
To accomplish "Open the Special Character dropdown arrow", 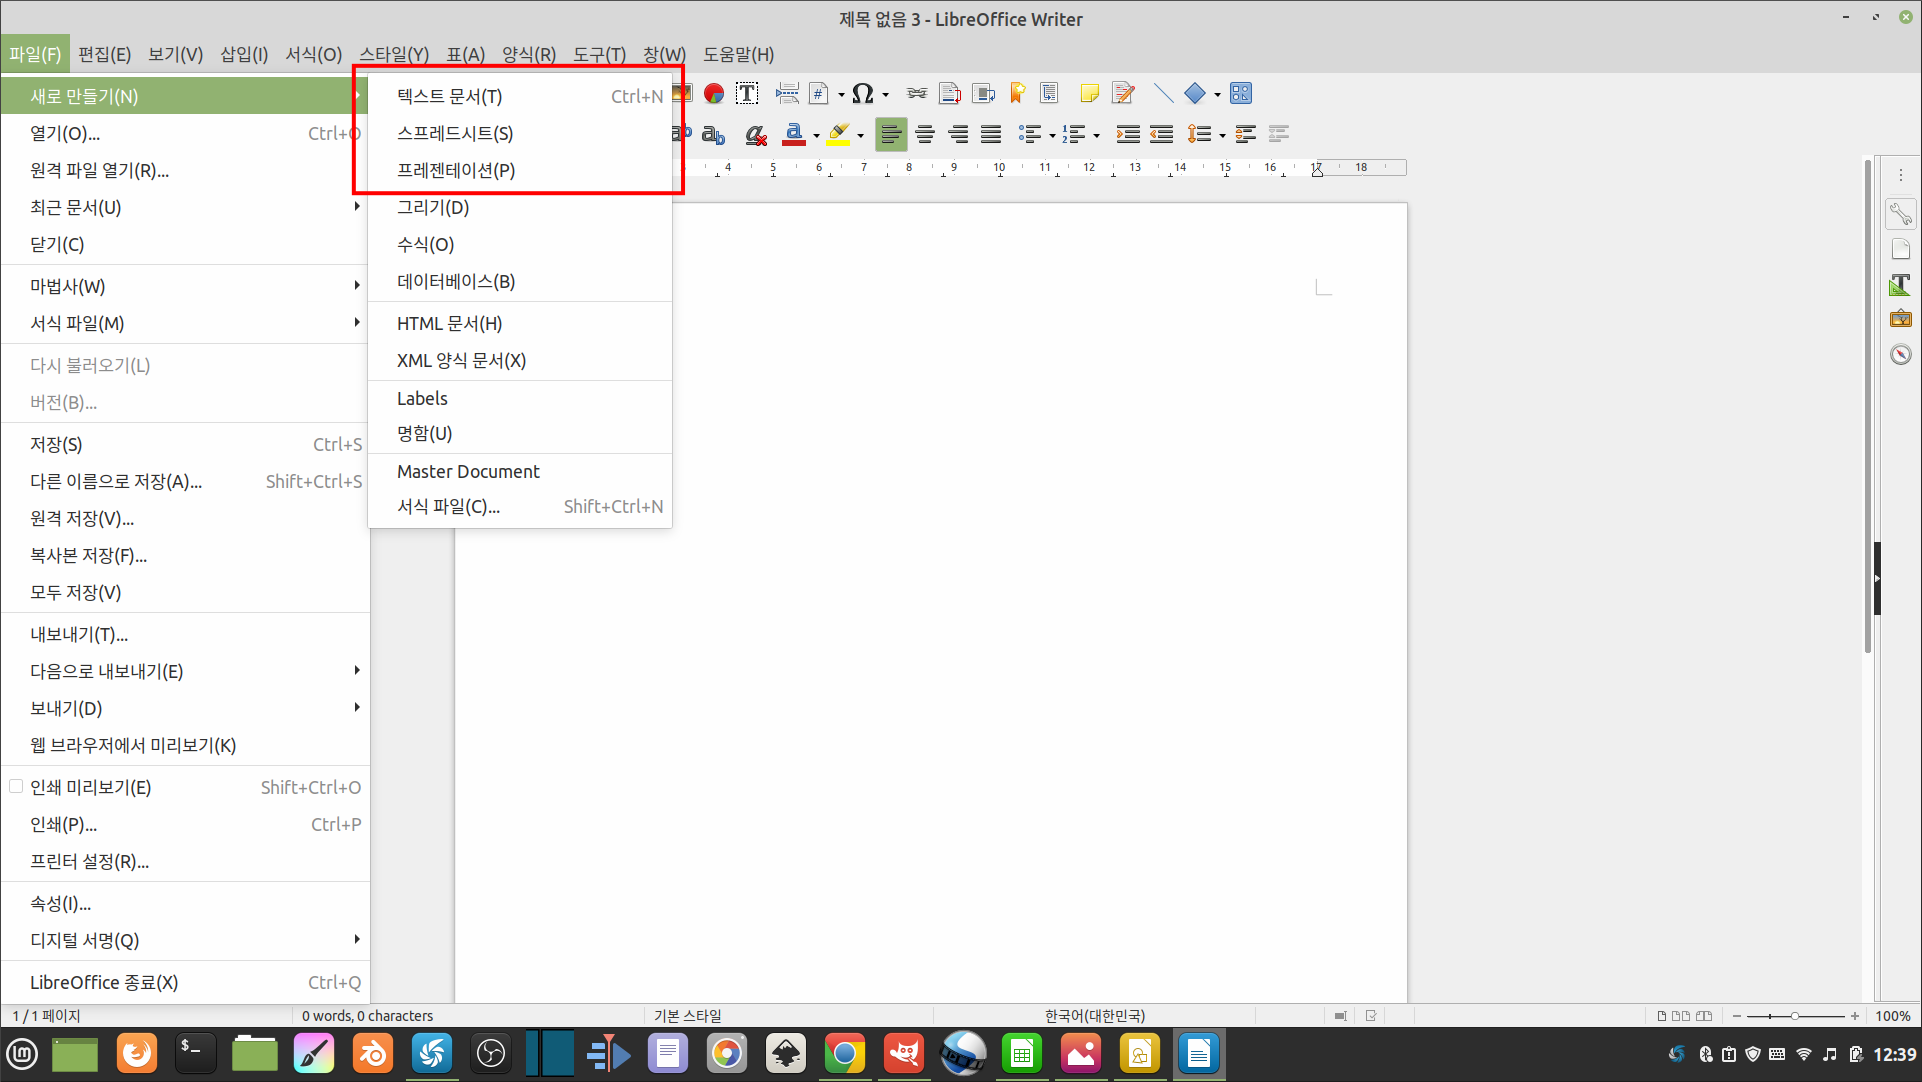I will (885, 95).
